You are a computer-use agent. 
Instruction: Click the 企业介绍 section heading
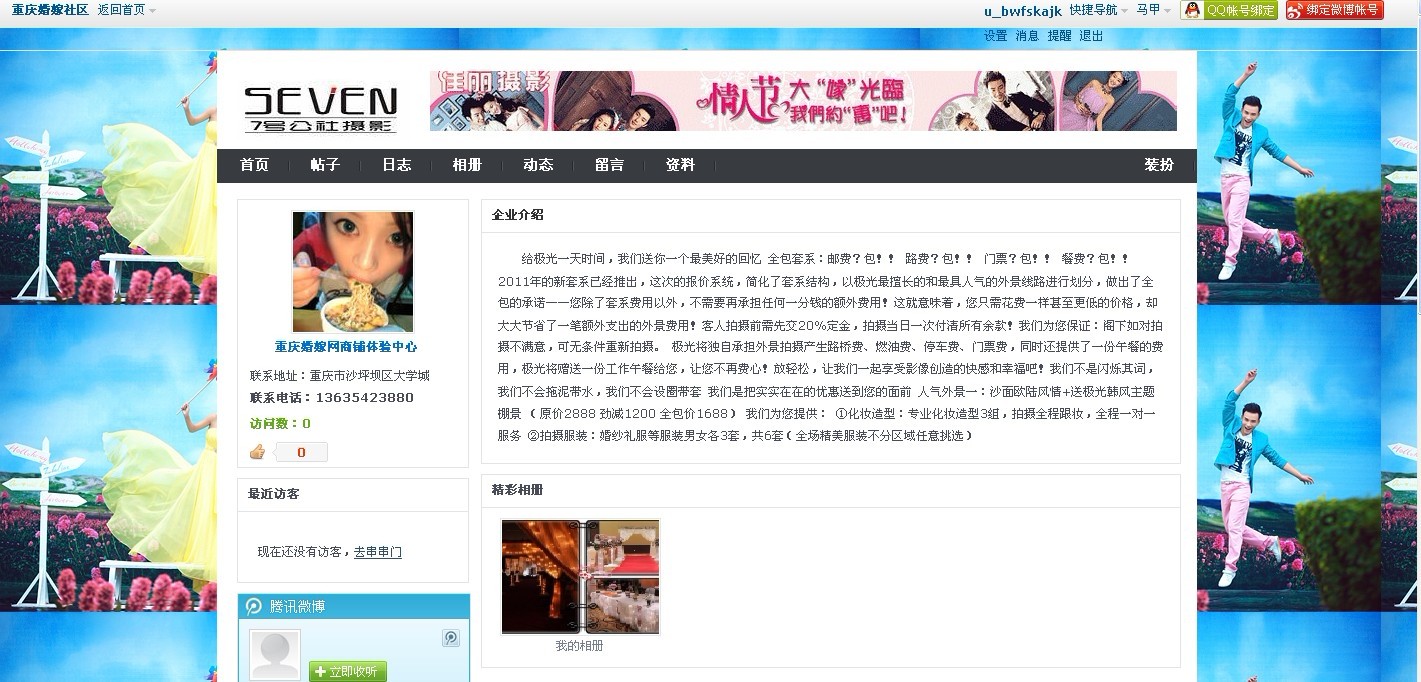click(518, 215)
